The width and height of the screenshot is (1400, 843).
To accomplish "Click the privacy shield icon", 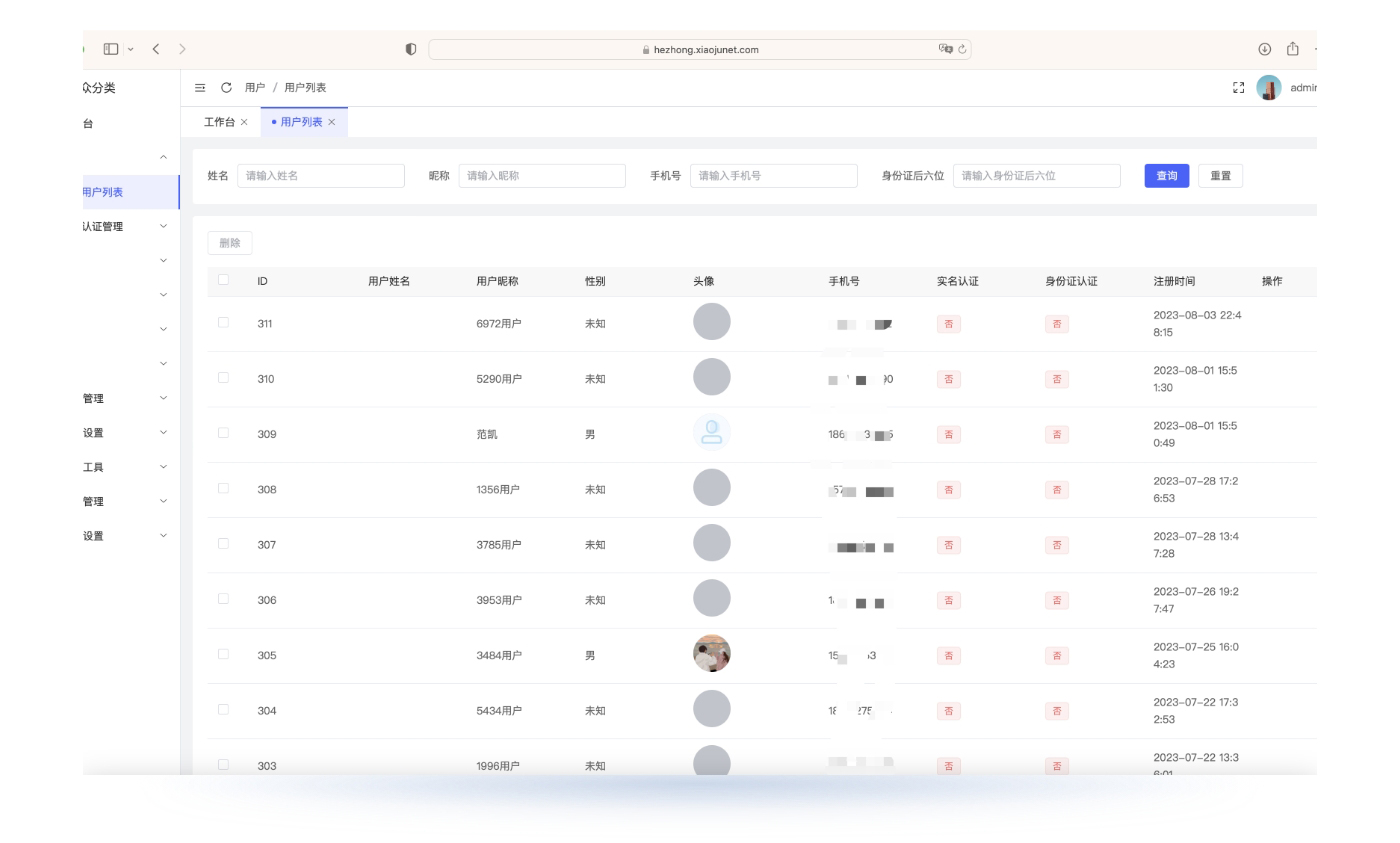I will (x=411, y=49).
